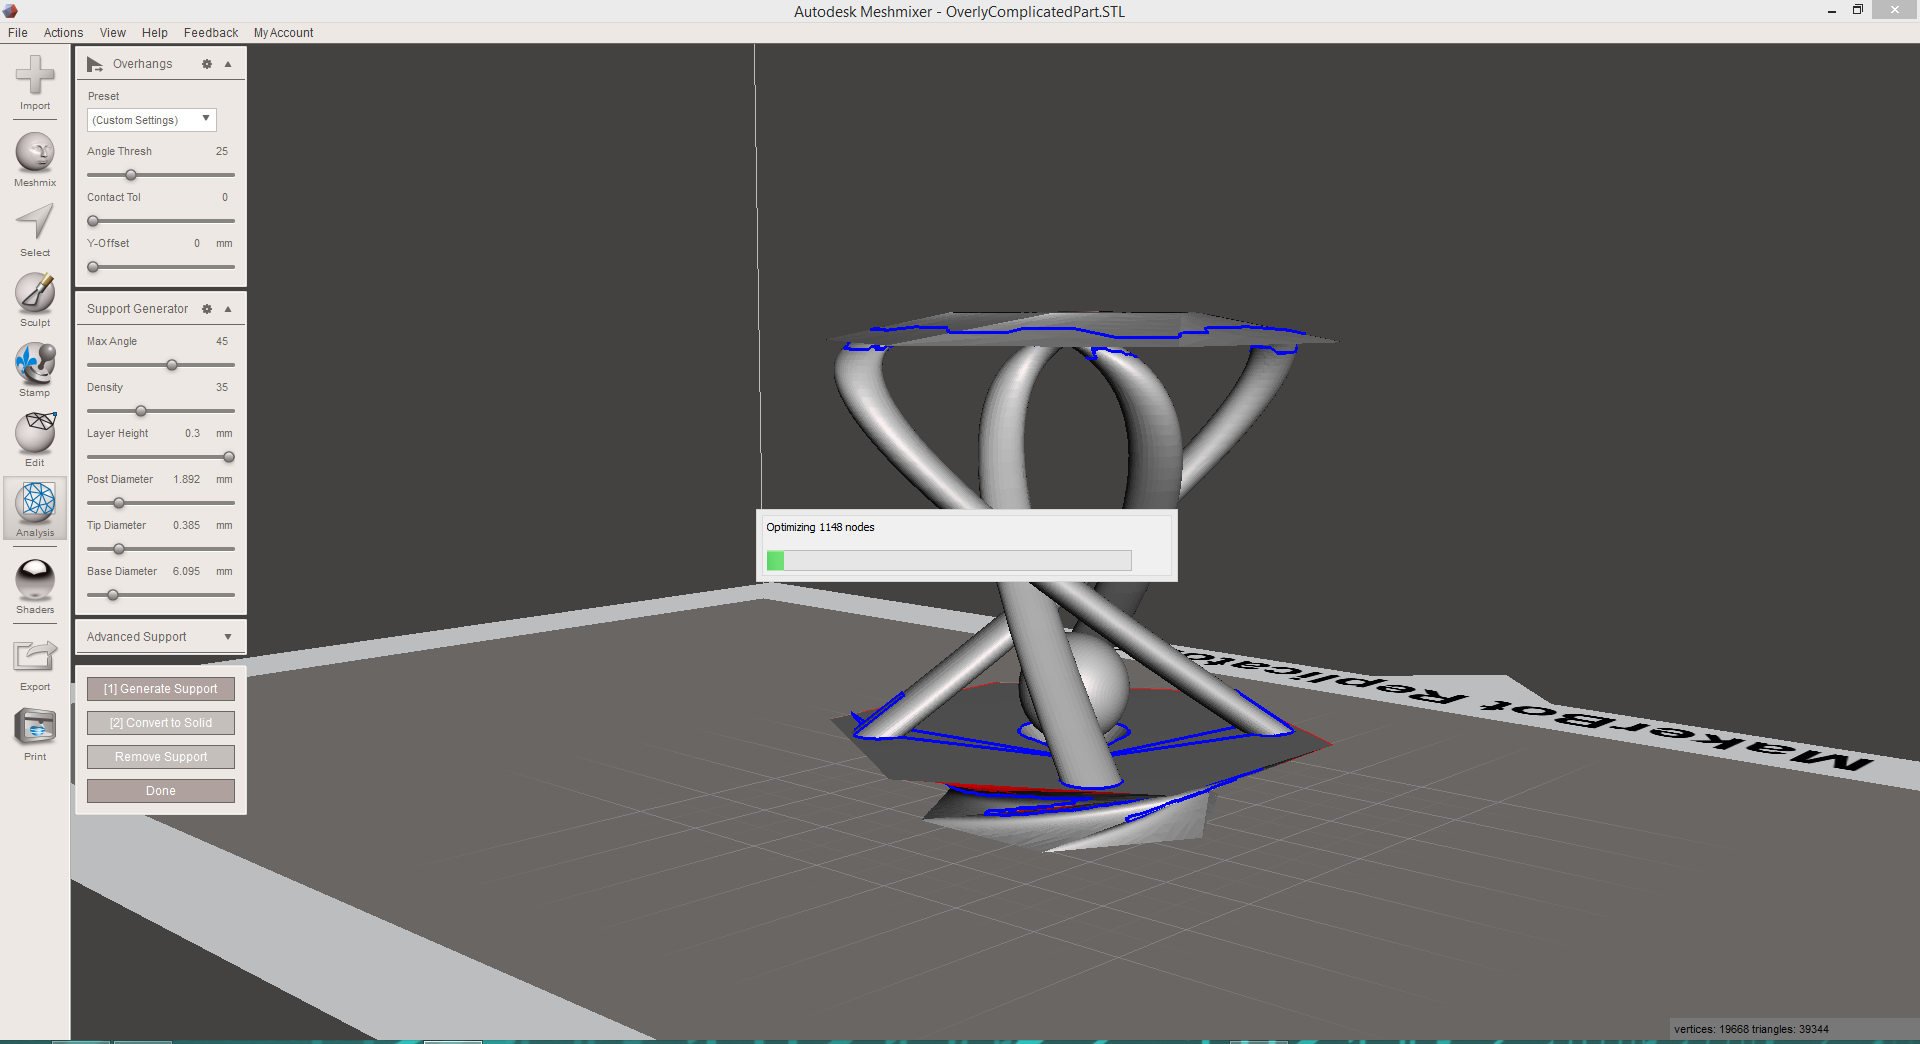Screen dimensions: 1920x1044
Task: Activate the Select tool
Action: click(35, 230)
